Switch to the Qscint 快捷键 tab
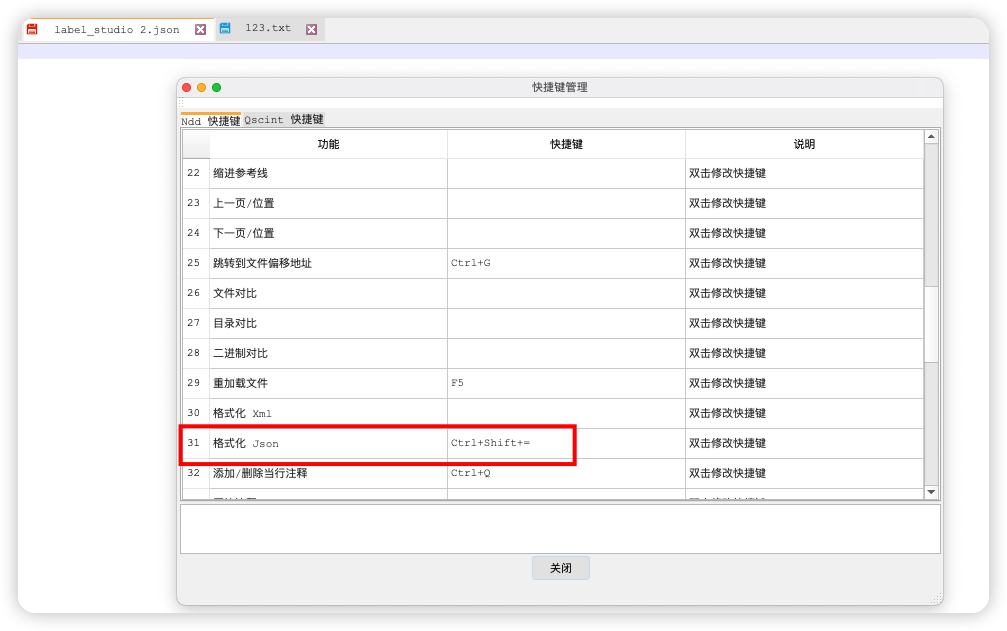 click(x=285, y=119)
